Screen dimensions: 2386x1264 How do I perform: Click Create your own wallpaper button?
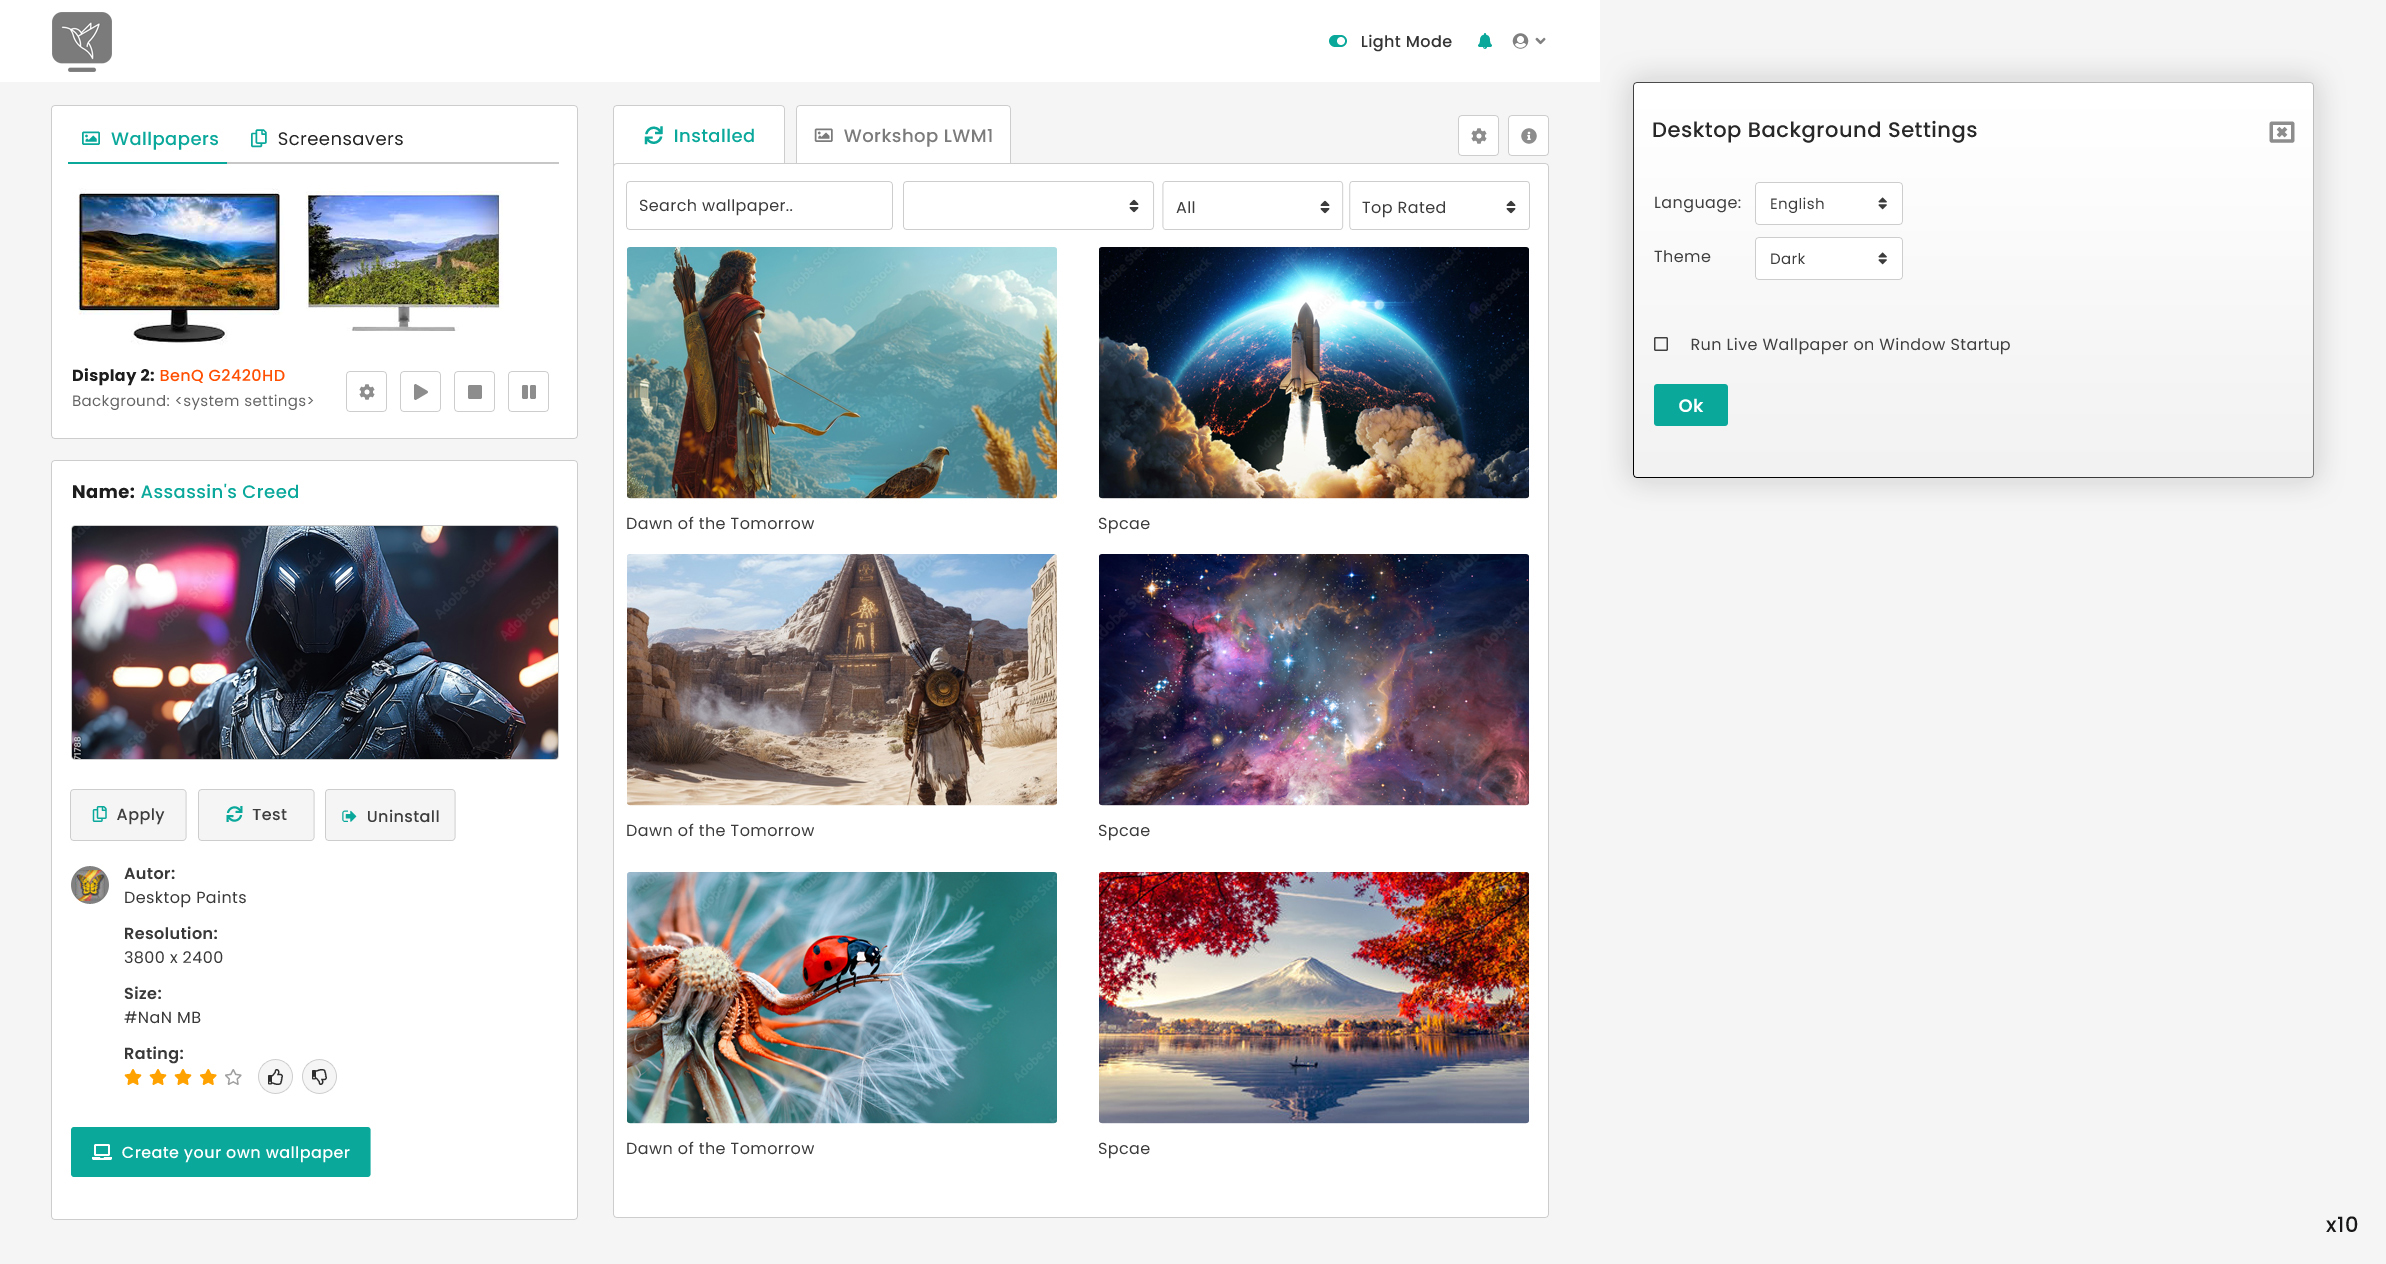pos(220,1152)
